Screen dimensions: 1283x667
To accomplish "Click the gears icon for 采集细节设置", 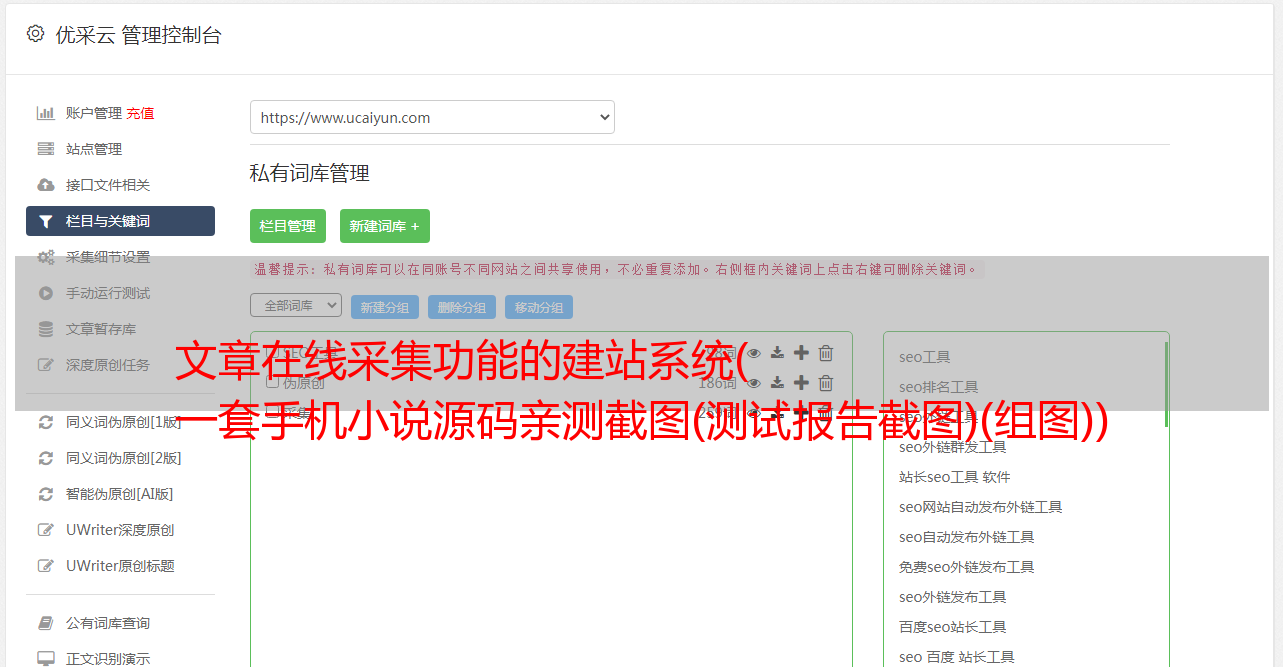I will pos(46,257).
